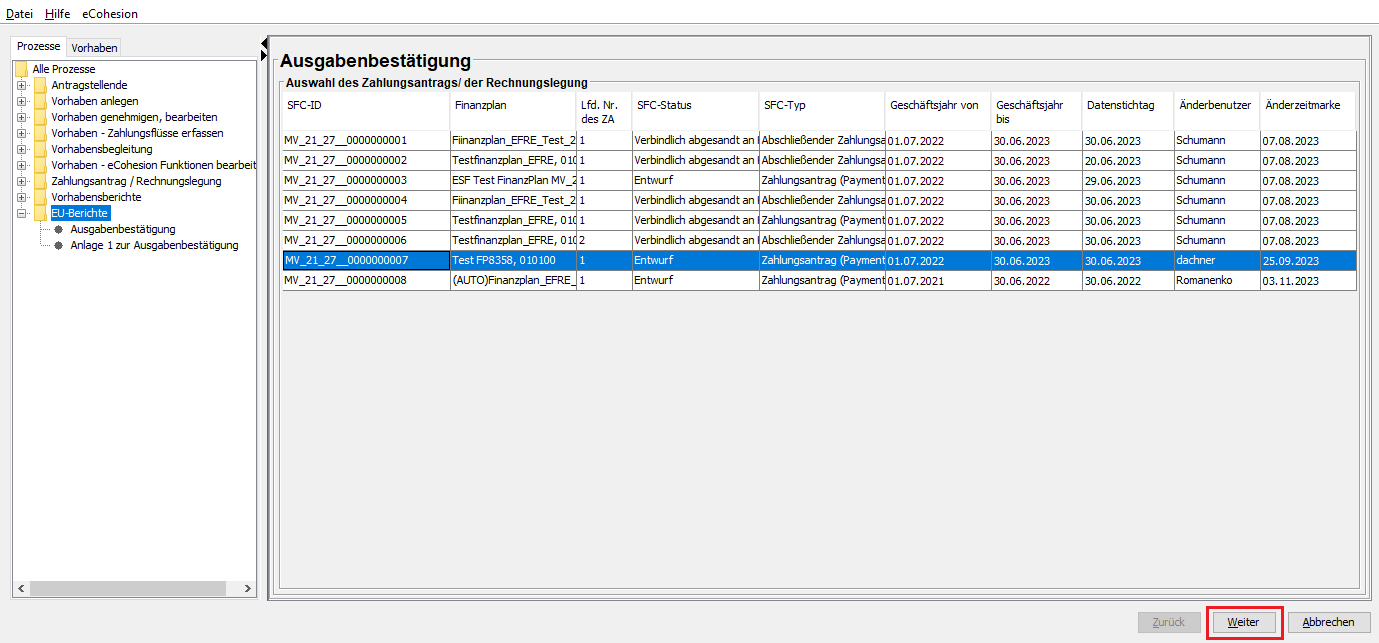Select row MV_21_27__0000000003
The width and height of the screenshot is (1379, 643).
[x=819, y=180]
